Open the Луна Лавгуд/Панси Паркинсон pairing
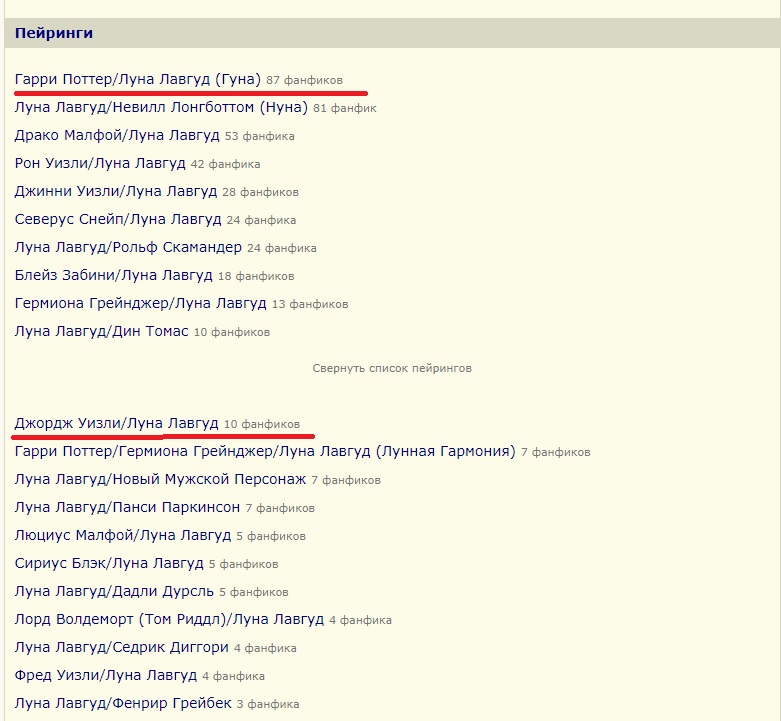 click(127, 507)
